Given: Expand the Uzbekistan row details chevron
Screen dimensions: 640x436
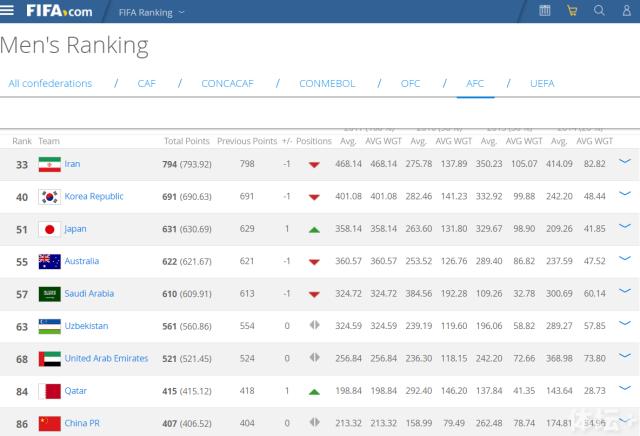Looking at the screenshot, I should 626,325.
